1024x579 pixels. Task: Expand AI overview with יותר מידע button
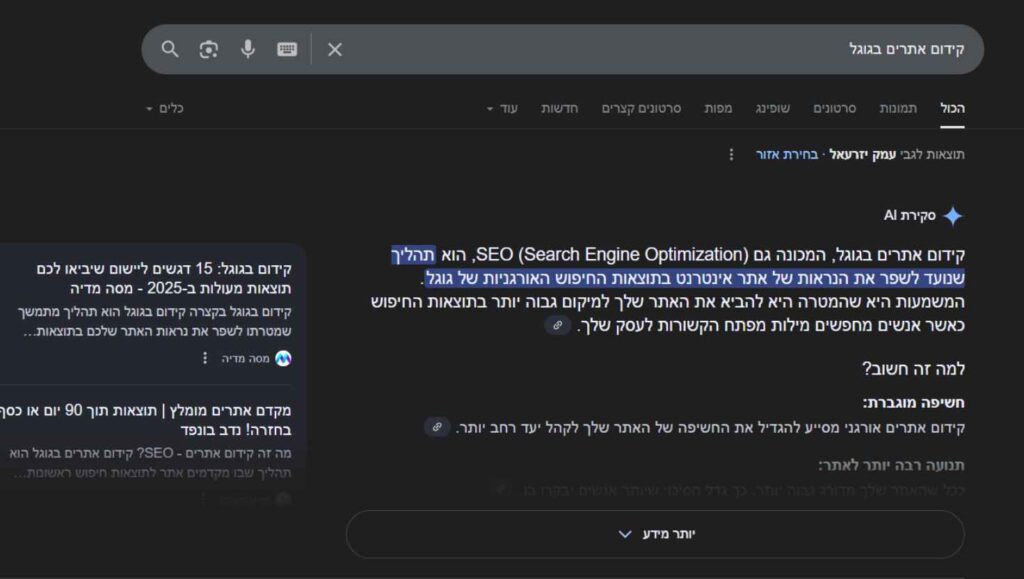click(x=655, y=534)
